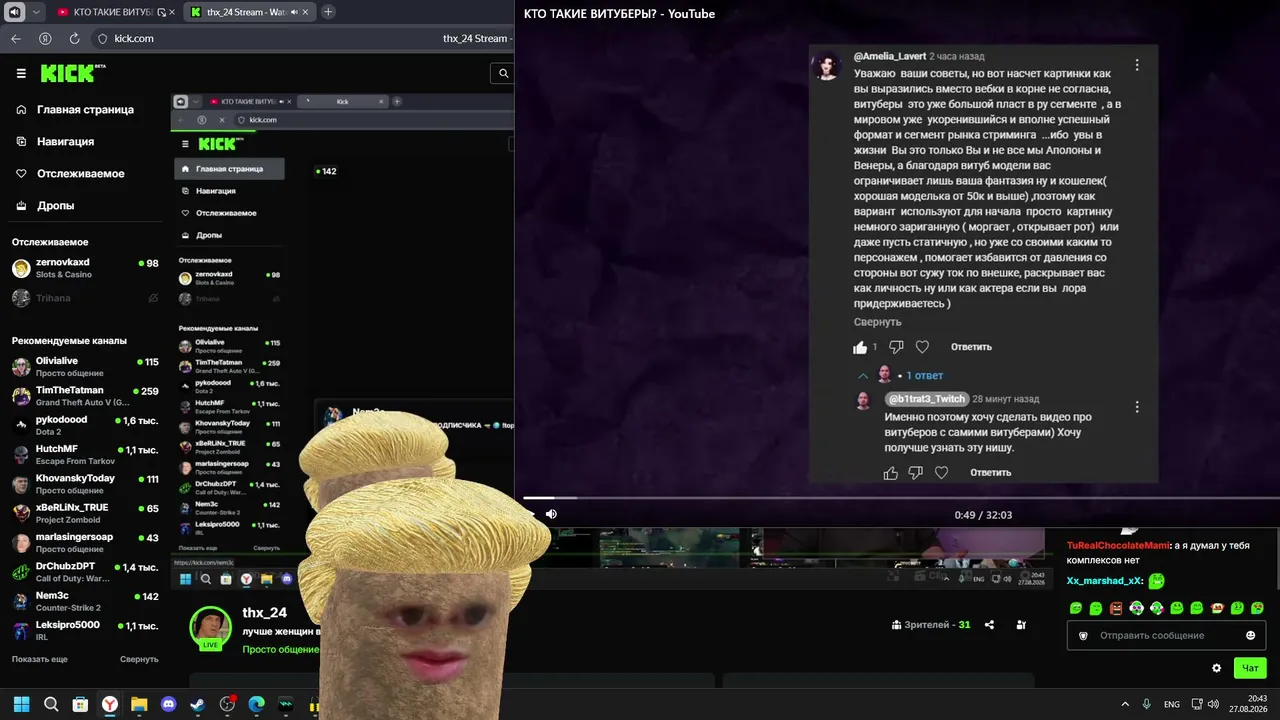Click chat username Xx_marshad_xX
Image resolution: width=1280 pixels, height=720 pixels.
tap(1104, 581)
